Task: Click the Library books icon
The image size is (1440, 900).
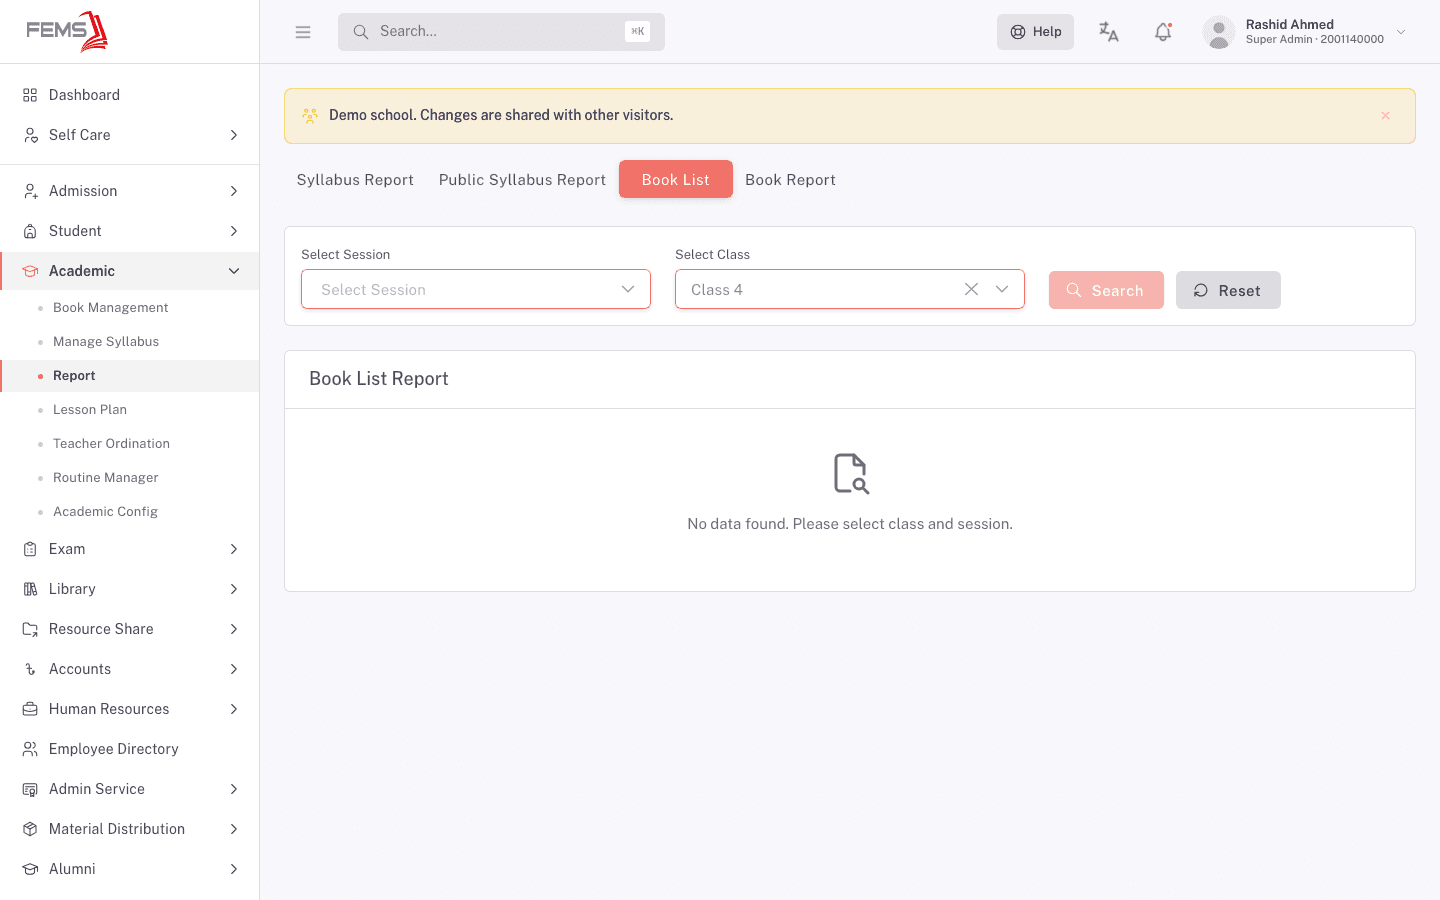Action: 30,589
